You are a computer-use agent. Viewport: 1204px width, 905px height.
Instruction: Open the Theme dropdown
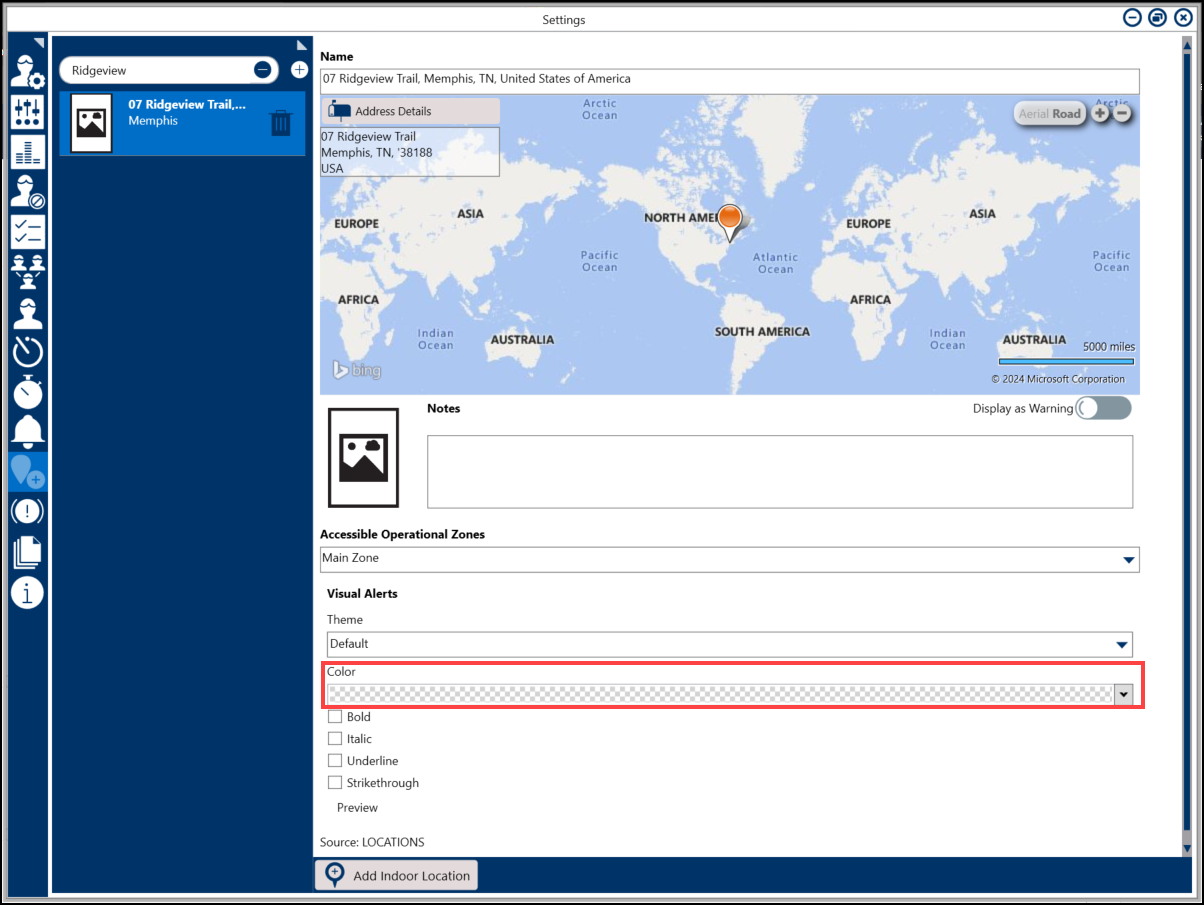1122,644
